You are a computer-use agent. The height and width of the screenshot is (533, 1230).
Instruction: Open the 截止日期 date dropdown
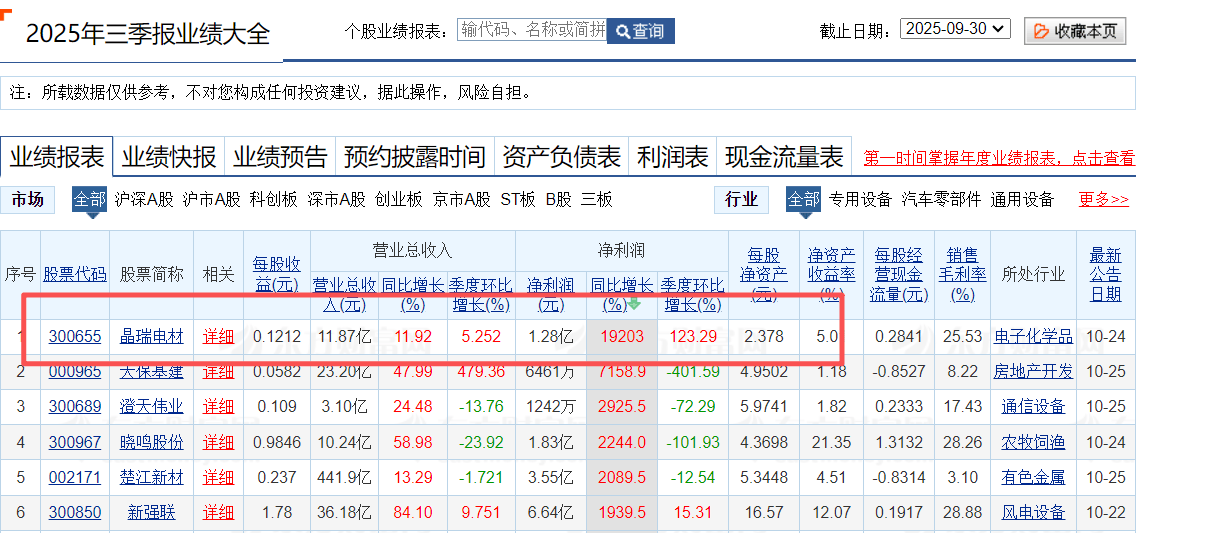tap(955, 29)
